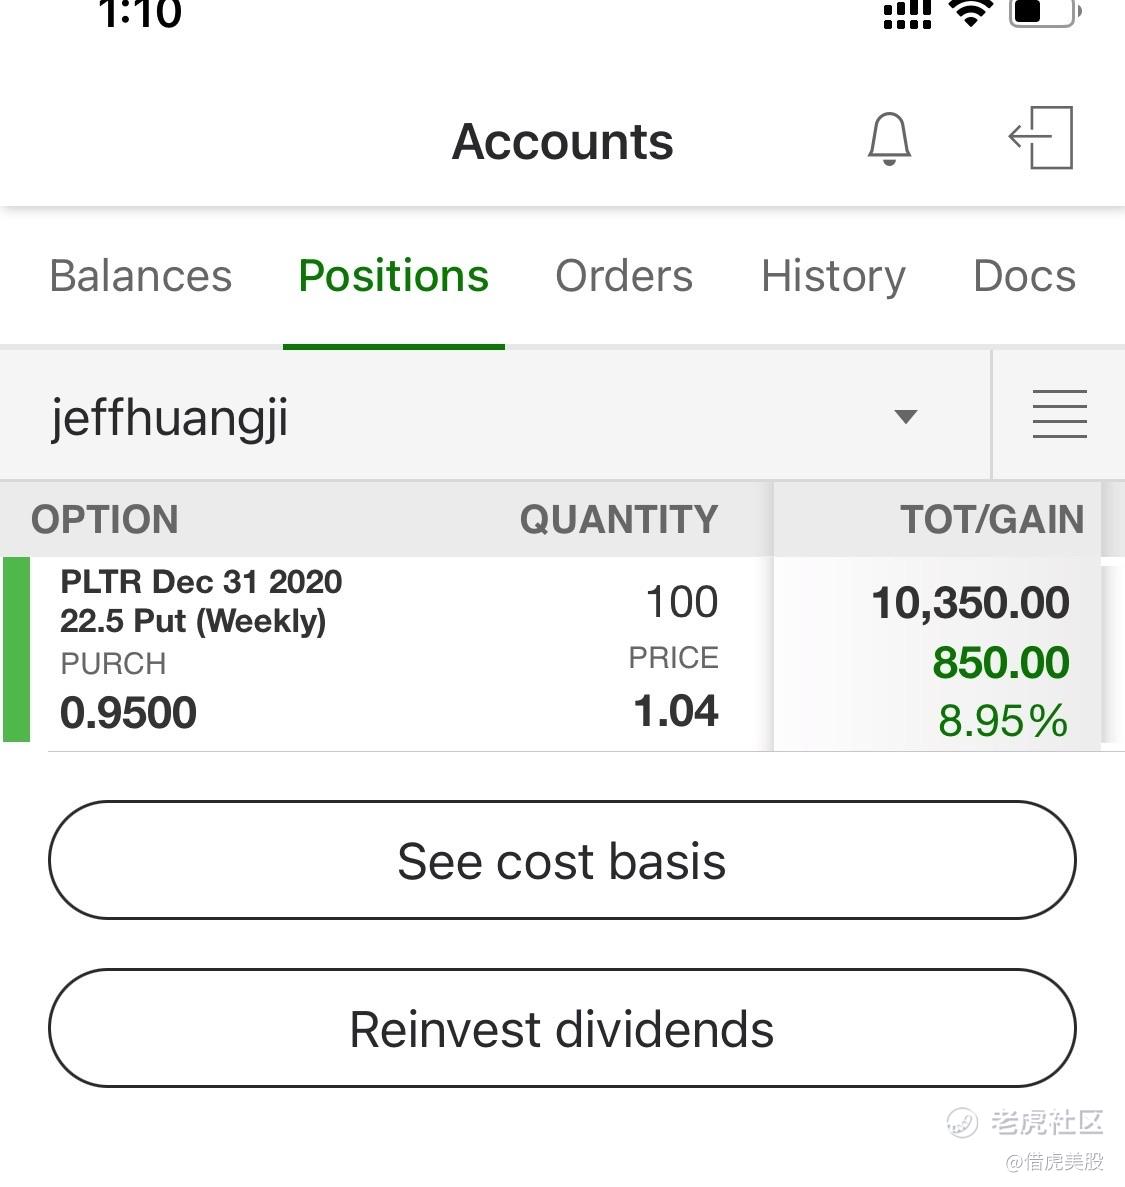Switch to the Balances tab
The width and height of the screenshot is (1125, 1187).
140,276
